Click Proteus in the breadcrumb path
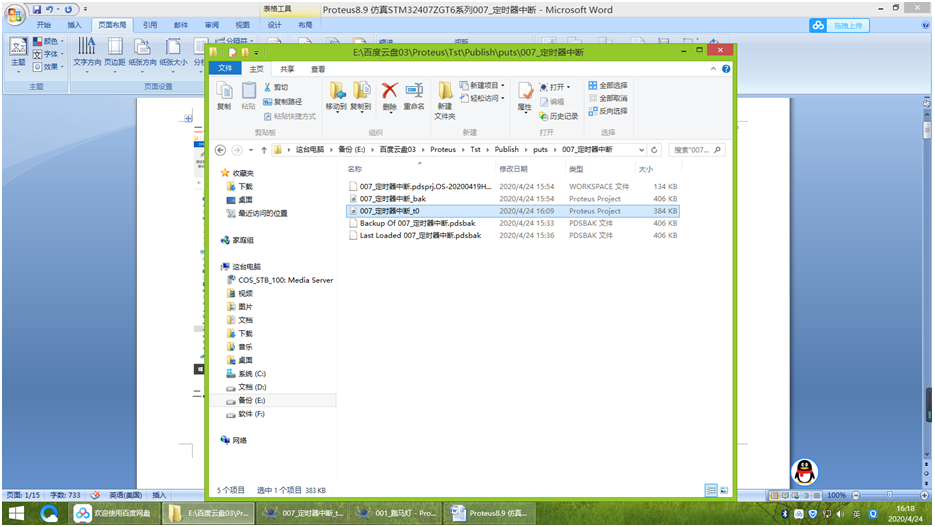935x527 pixels. click(x=443, y=150)
